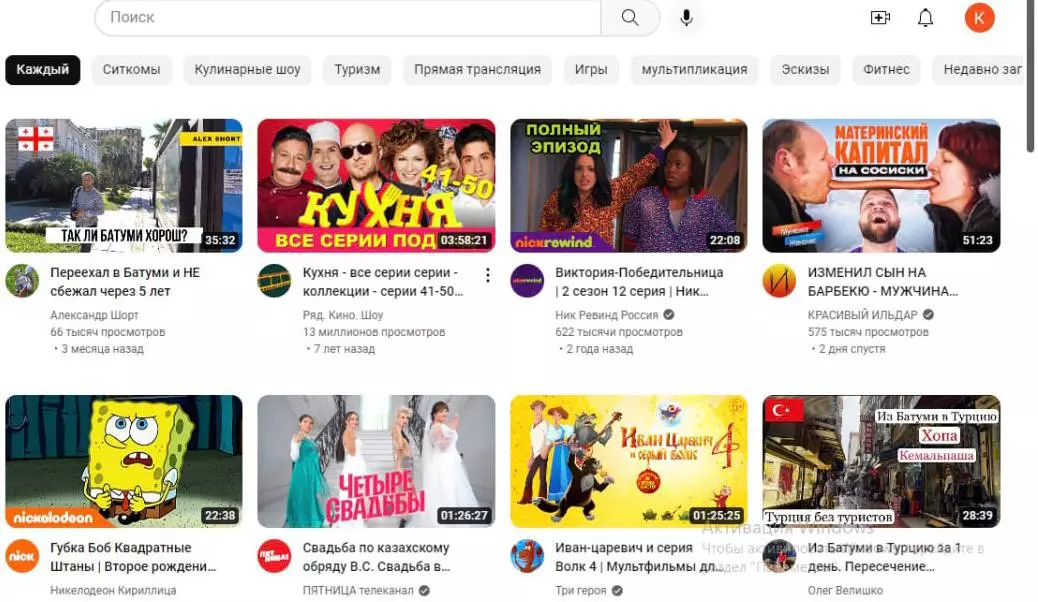
Task: Open the Батуми video thumbnail
Action: 124,185
